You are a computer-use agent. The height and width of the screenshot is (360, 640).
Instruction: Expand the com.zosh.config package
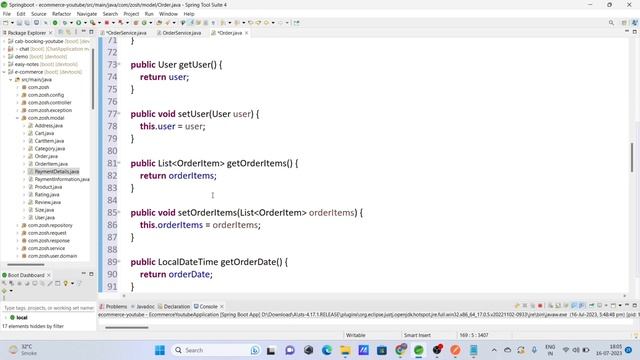pos(18,95)
